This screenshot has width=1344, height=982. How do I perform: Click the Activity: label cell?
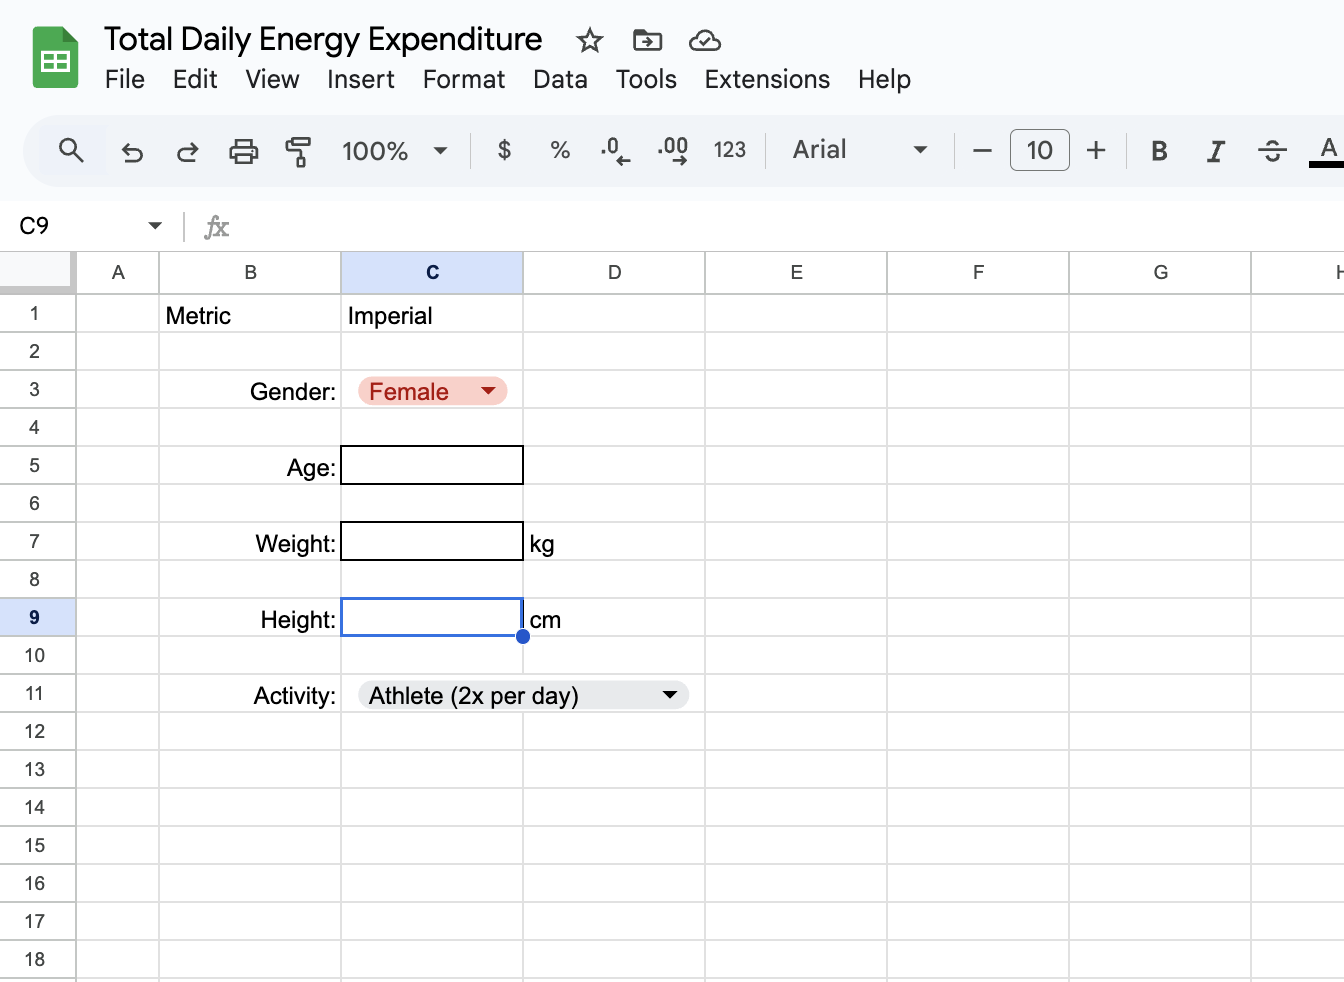(250, 694)
